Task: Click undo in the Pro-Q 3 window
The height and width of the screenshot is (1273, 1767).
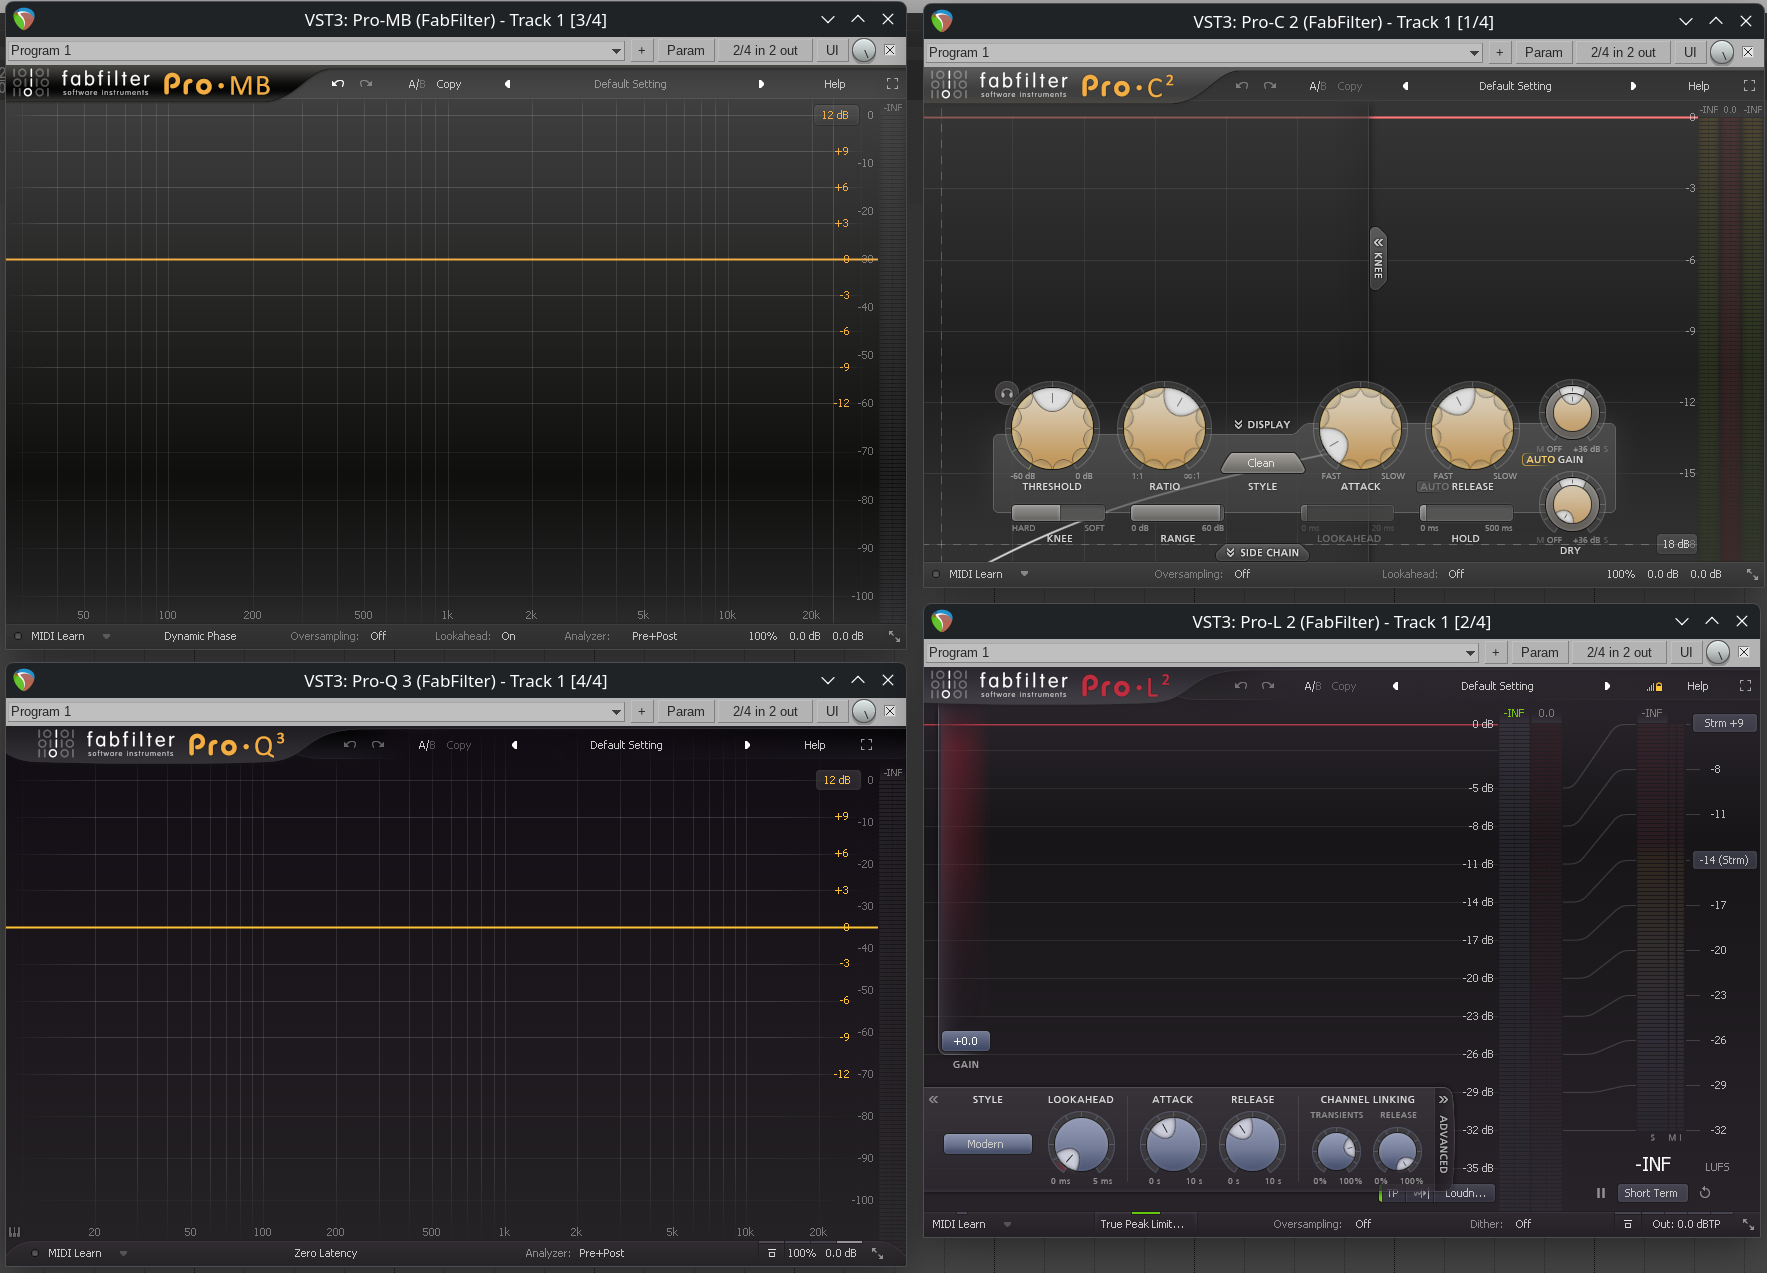Action: click(350, 745)
